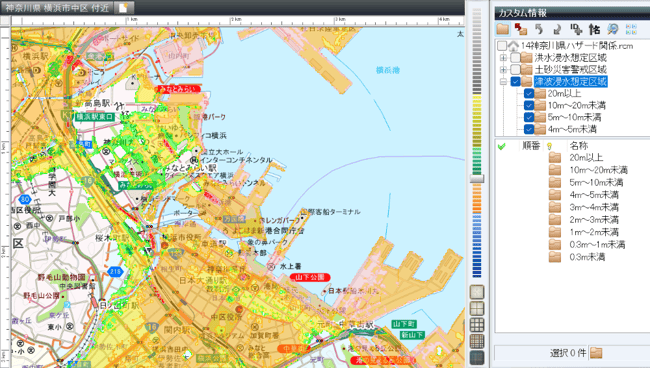650x368 pixels.
Task: Click the 横浜駅東口 green label on the map
Action: (x=95, y=117)
